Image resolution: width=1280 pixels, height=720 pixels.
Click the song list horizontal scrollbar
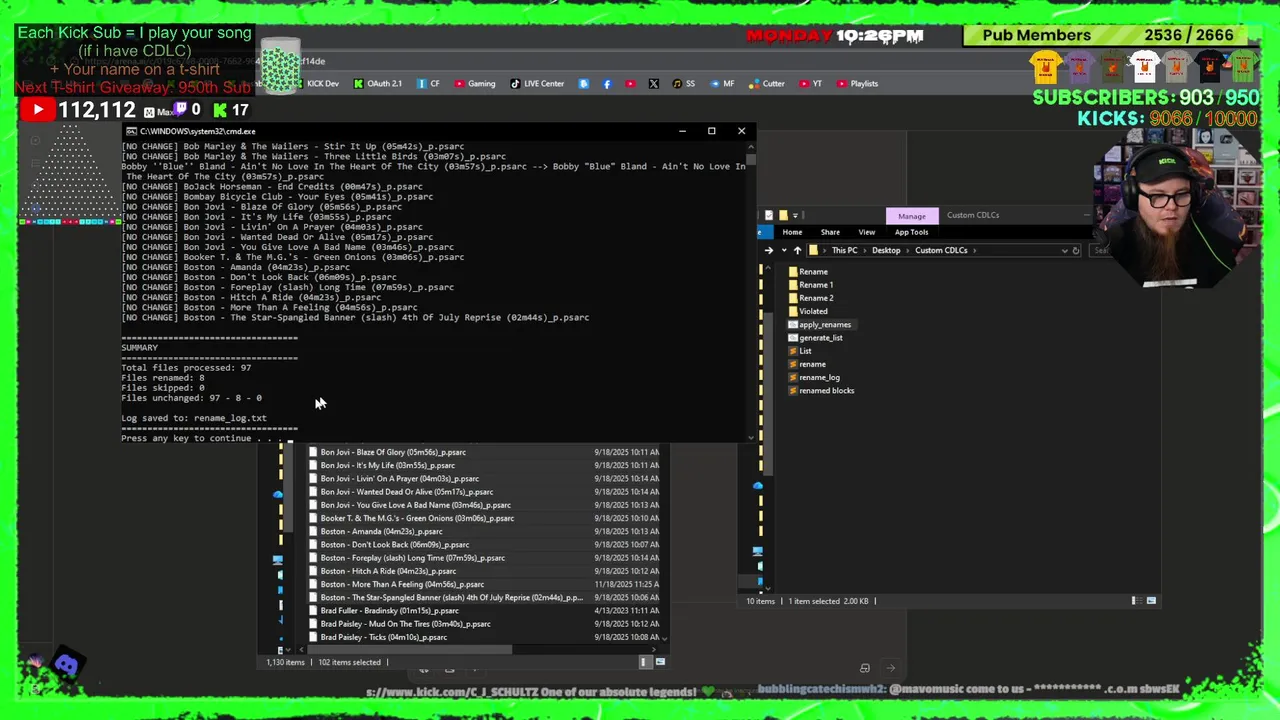(410, 649)
